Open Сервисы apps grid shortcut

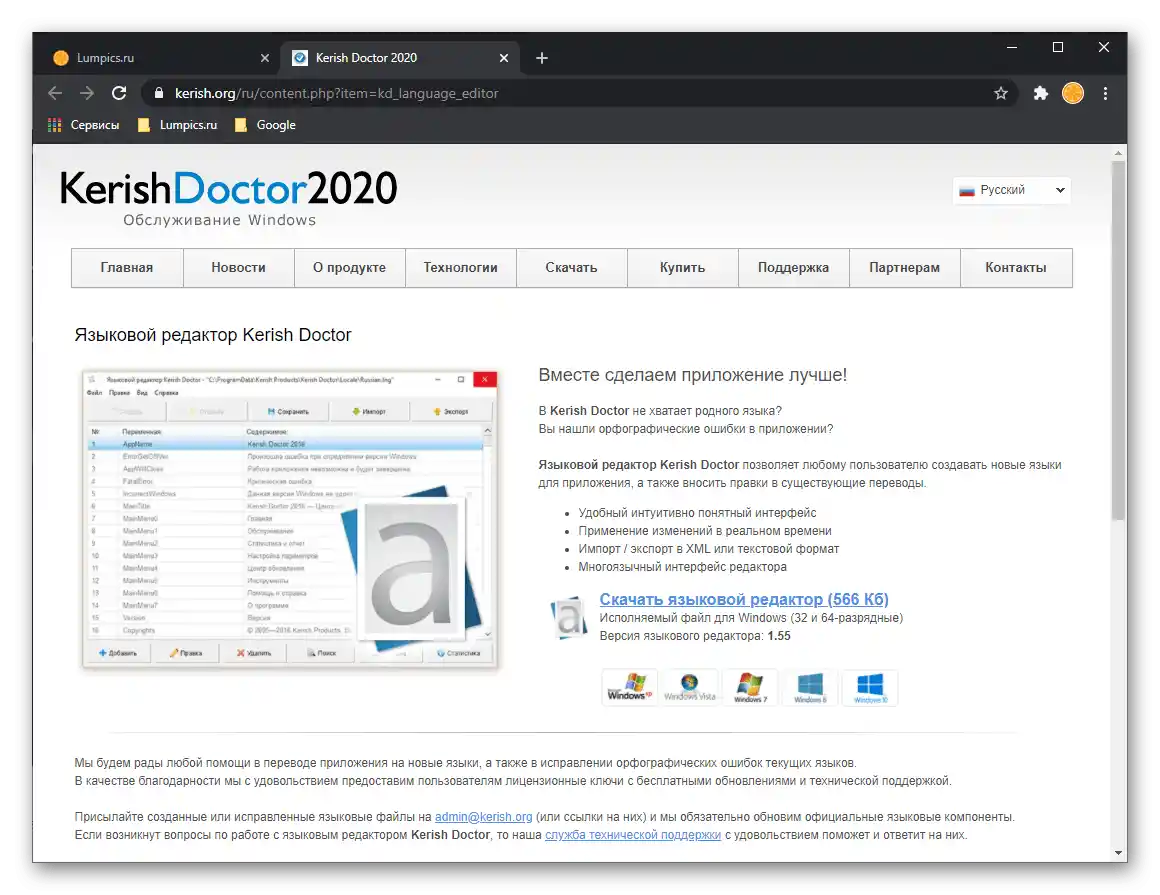click(84, 125)
